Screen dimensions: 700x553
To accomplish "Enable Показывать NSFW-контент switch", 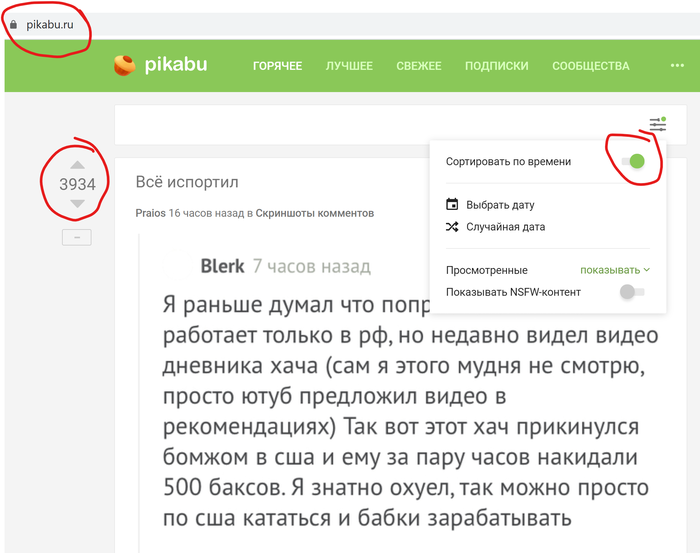I will (x=632, y=292).
